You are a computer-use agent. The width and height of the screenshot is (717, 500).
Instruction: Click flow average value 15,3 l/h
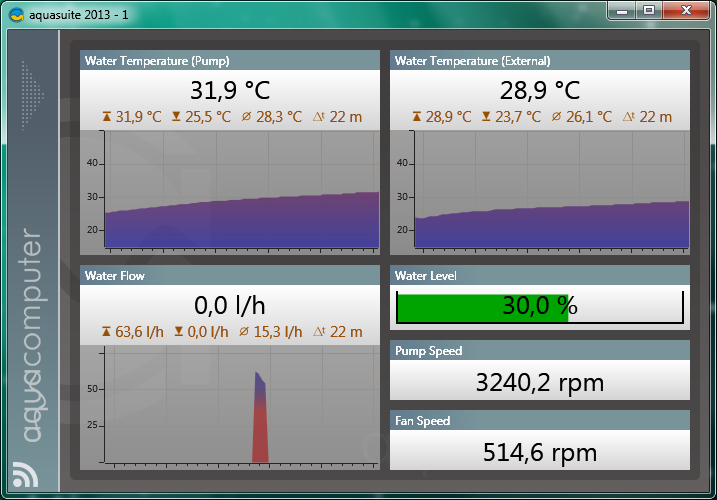point(278,332)
